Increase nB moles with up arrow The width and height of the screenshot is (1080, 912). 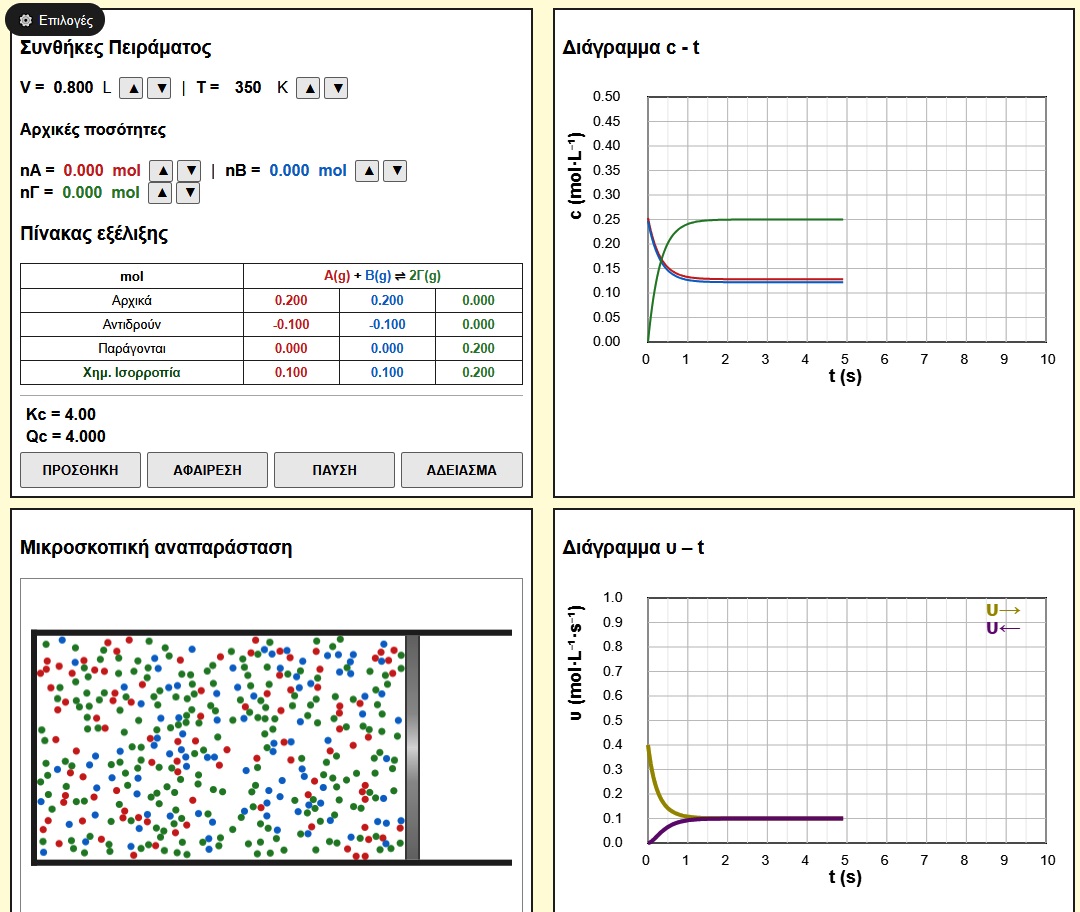tap(367, 171)
